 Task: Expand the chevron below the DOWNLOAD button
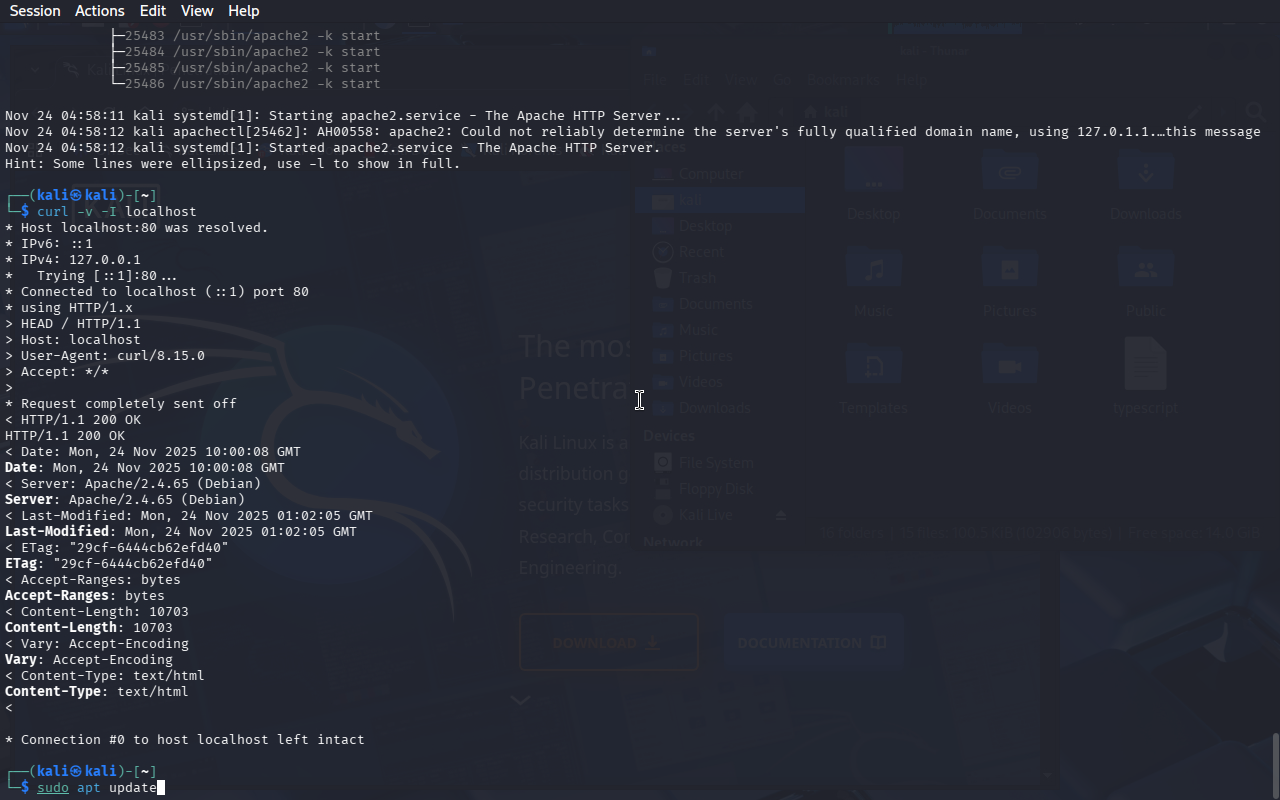click(520, 700)
